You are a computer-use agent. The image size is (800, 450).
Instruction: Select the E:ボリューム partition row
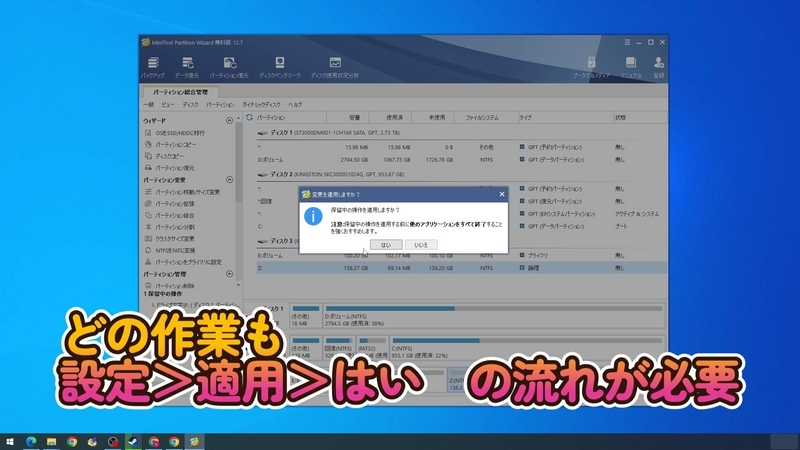pyautogui.click(x=462, y=255)
